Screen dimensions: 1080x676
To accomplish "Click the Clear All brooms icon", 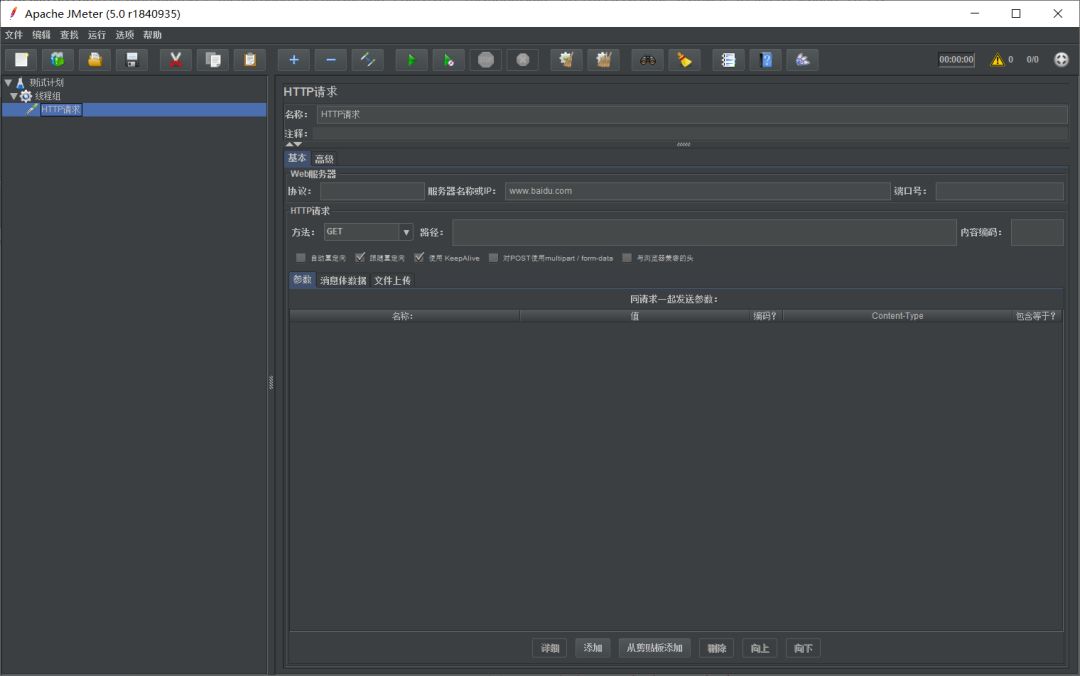I will tap(603, 60).
